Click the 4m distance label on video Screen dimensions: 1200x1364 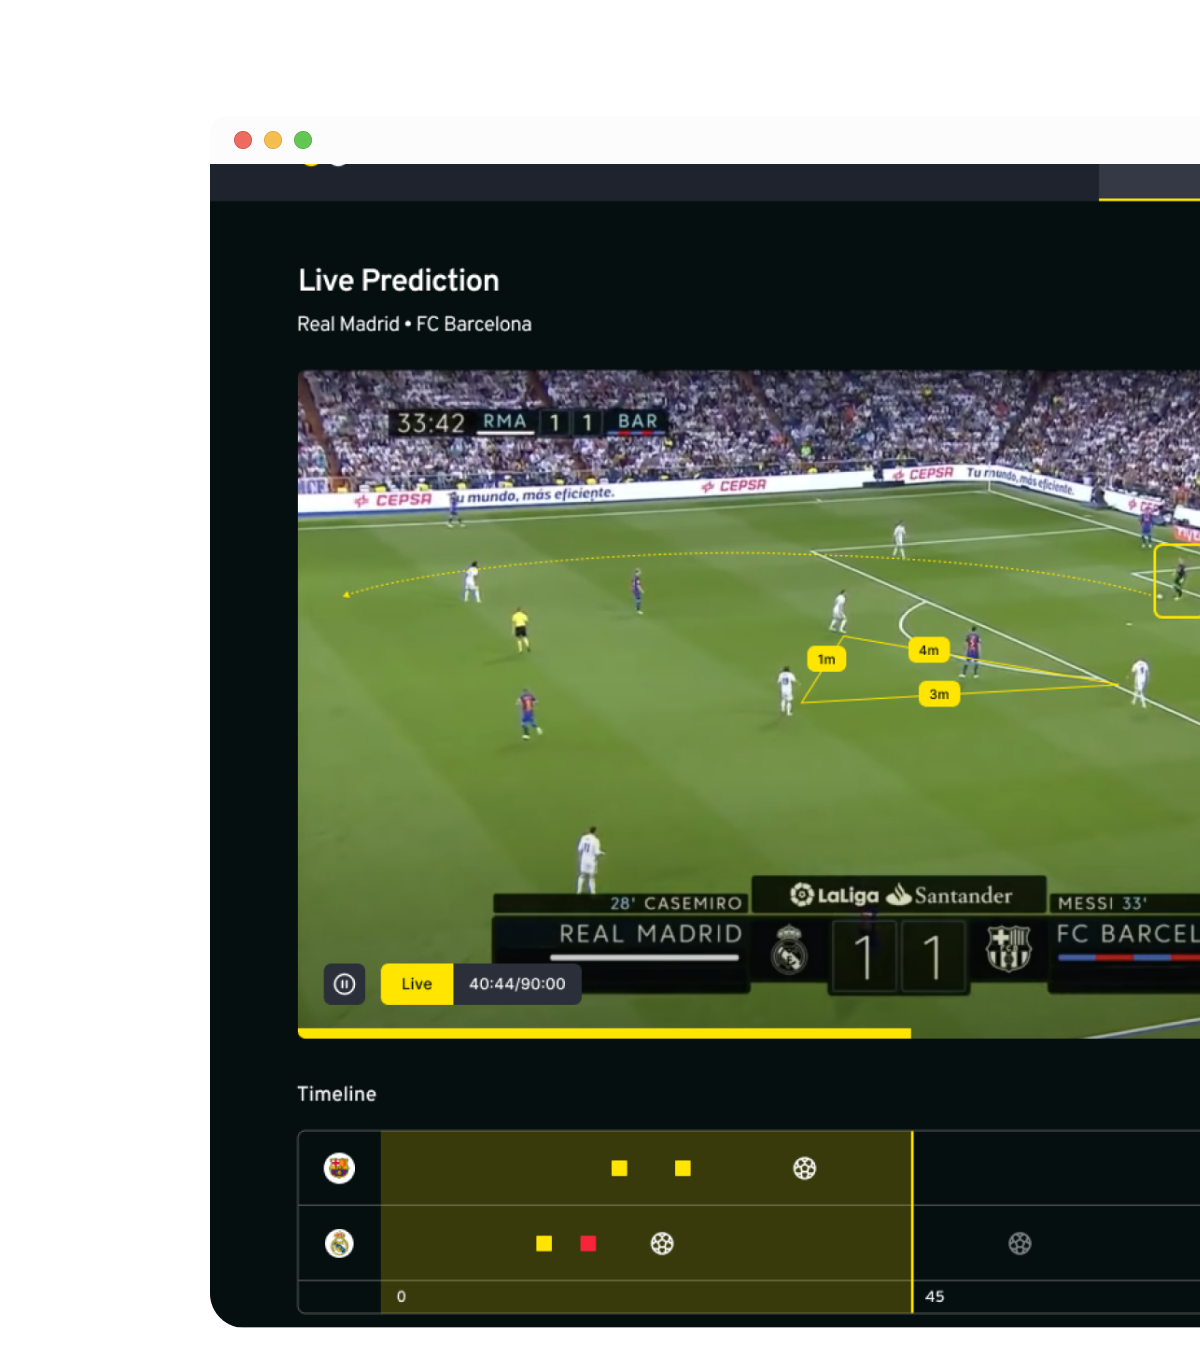pyautogui.click(x=929, y=650)
